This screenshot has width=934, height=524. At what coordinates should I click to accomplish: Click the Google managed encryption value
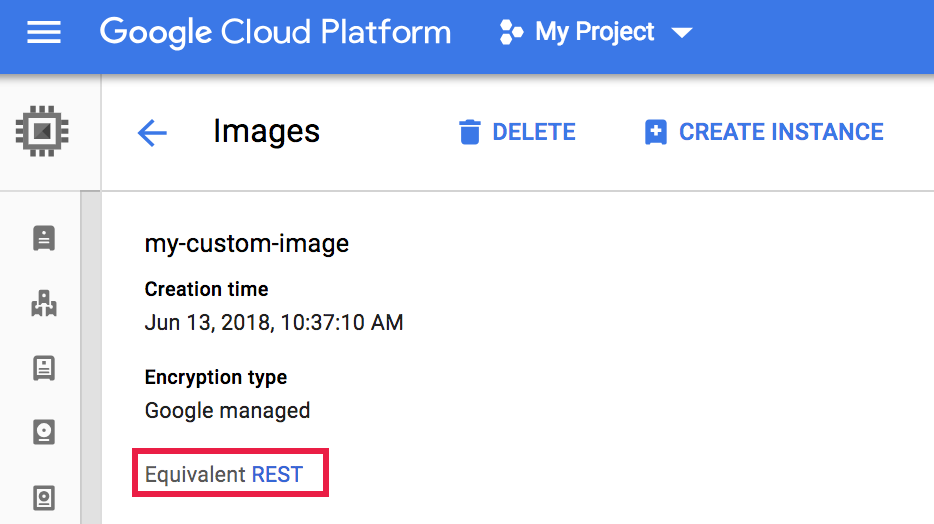[227, 410]
